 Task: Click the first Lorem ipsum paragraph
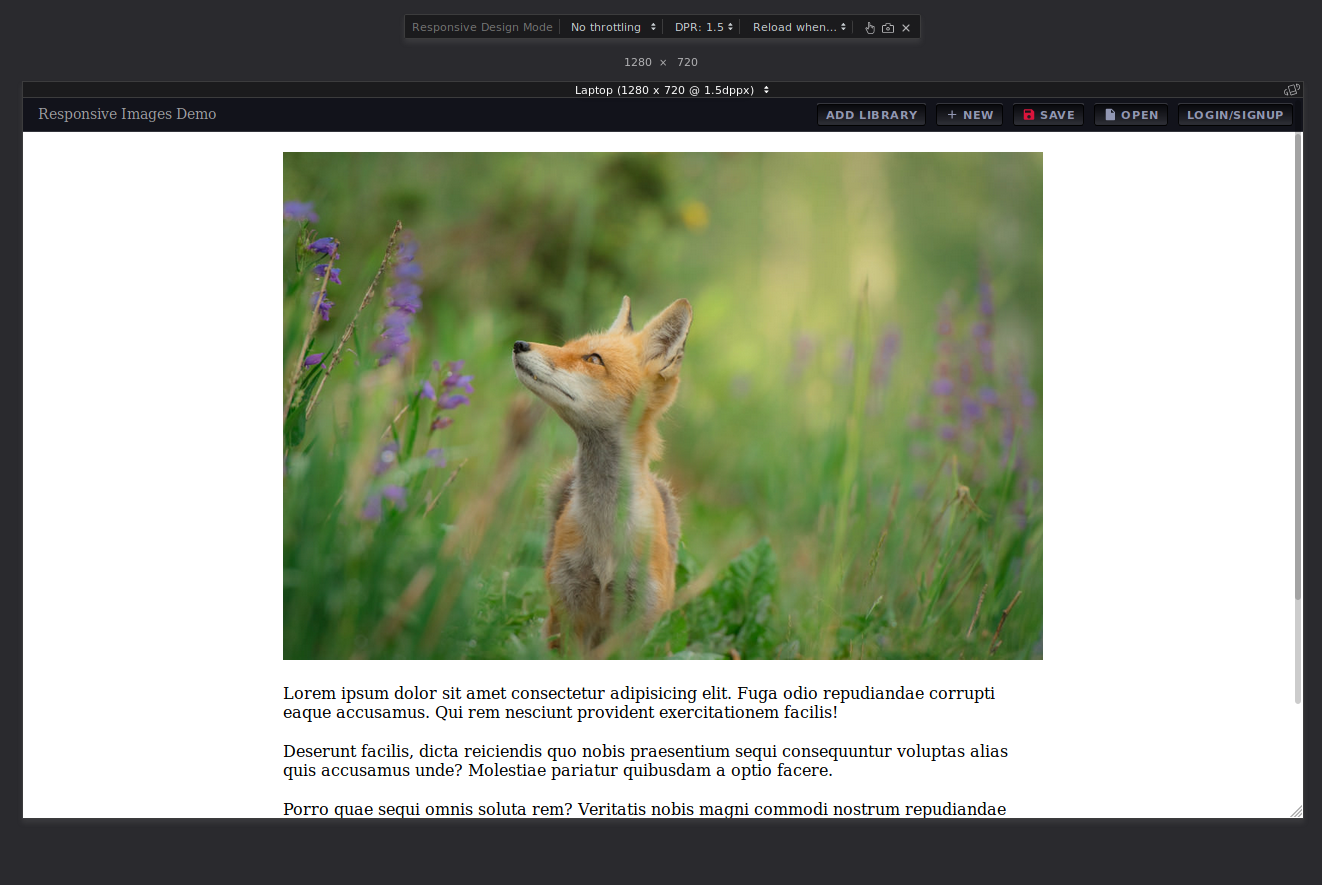tap(638, 703)
